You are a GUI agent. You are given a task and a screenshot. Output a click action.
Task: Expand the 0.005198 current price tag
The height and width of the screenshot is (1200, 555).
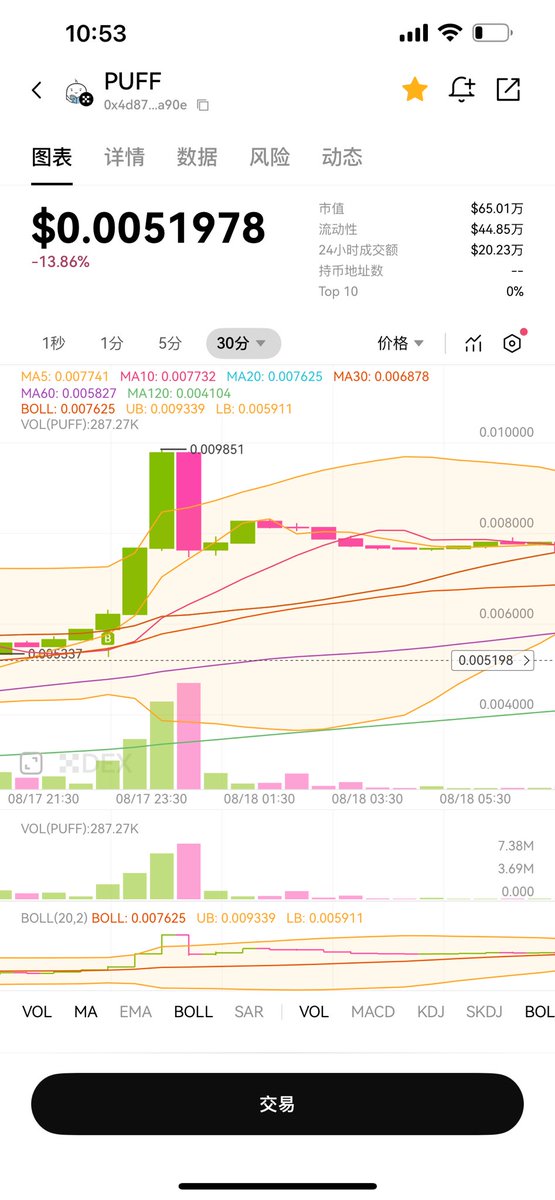[493, 660]
